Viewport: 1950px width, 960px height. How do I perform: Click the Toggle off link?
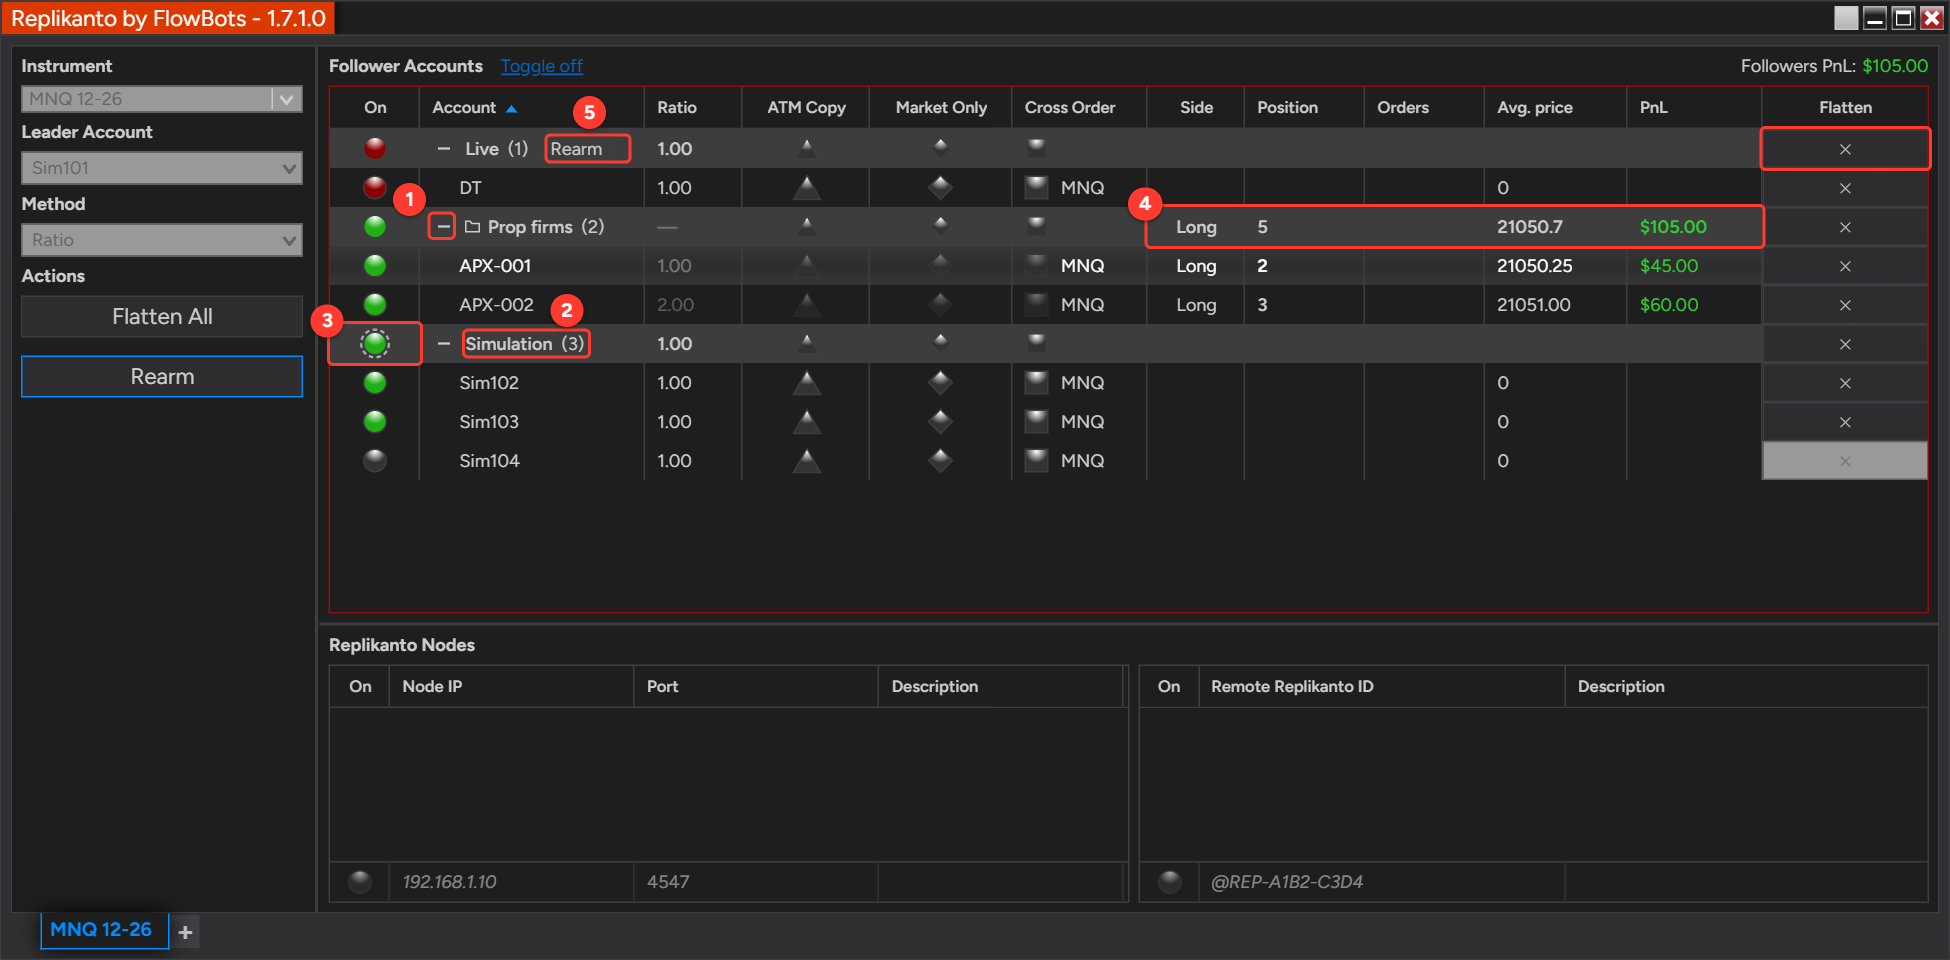[541, 66]
